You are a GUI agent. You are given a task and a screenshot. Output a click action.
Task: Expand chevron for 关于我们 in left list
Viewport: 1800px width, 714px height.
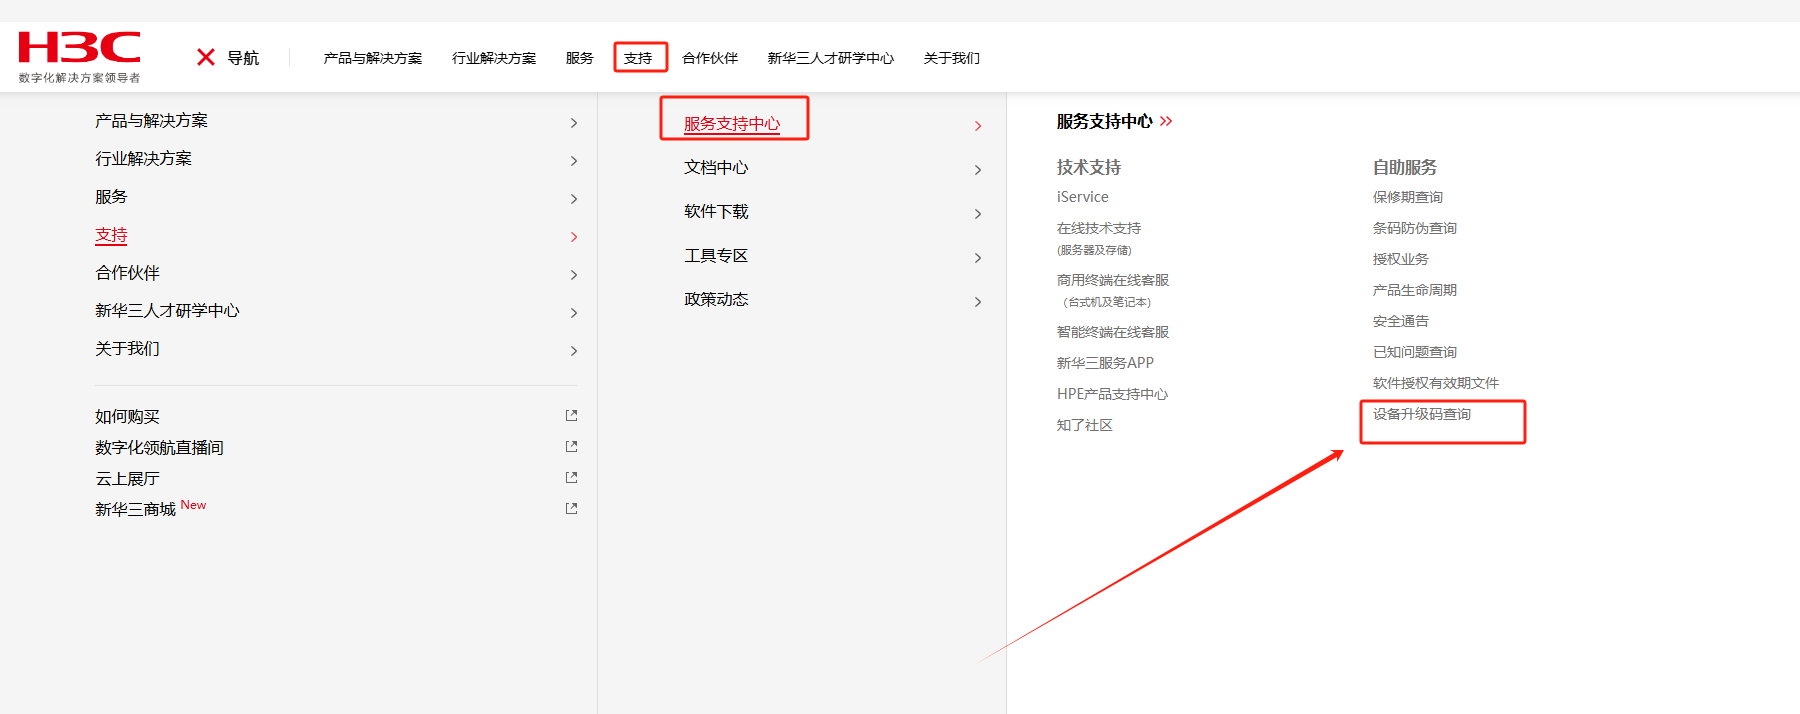[574, 351]
